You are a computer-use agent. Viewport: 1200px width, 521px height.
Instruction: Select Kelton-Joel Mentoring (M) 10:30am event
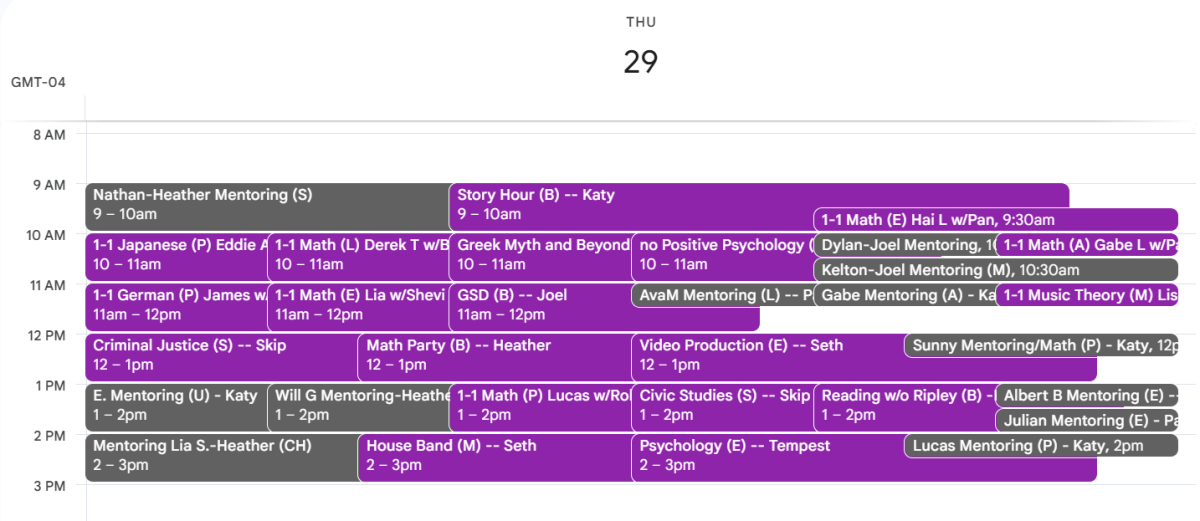(996, 270)
